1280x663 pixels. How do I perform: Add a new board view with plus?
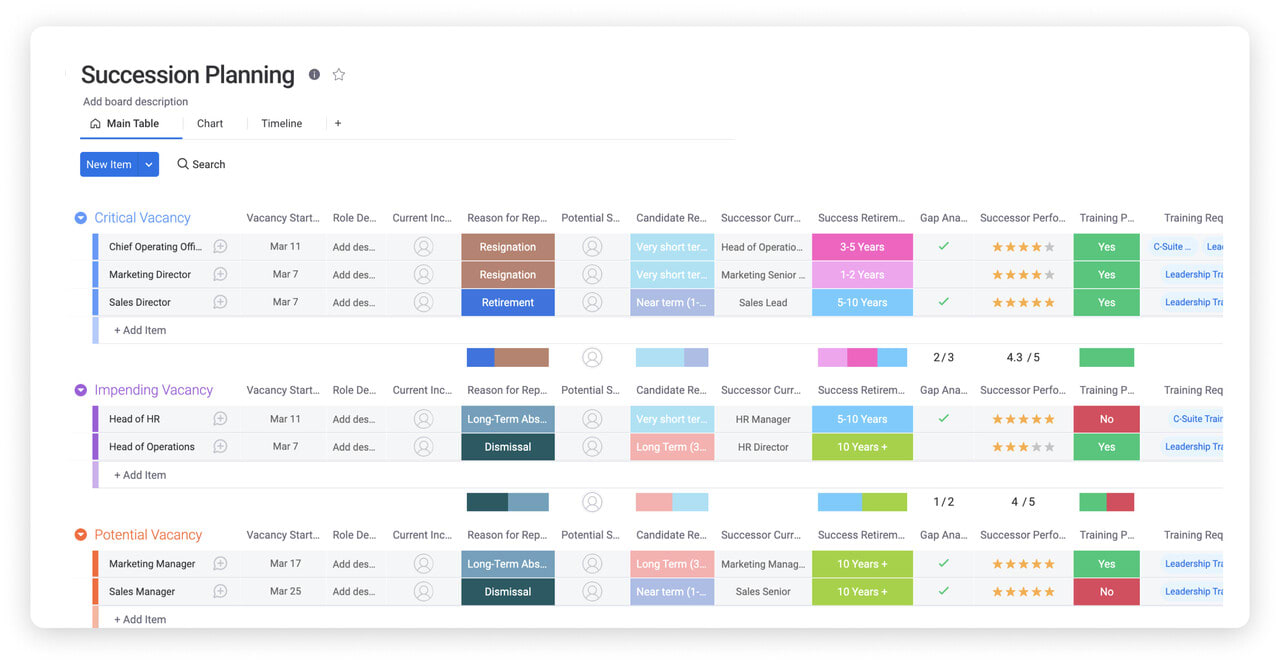tap(338, 124)
